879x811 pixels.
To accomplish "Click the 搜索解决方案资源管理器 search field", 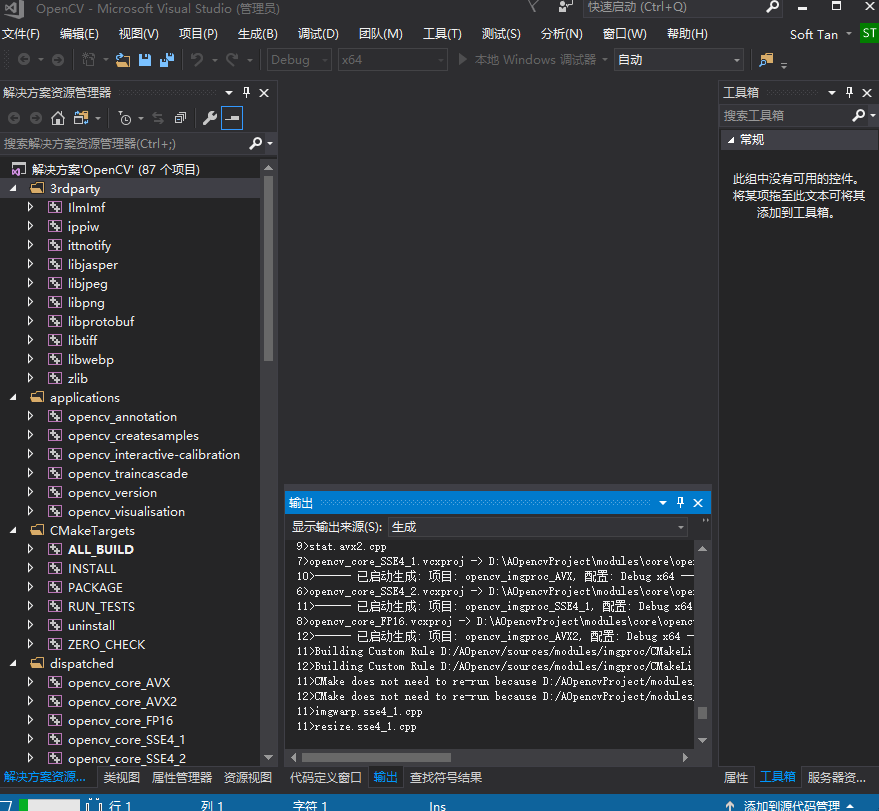I will tap(124, 143).
